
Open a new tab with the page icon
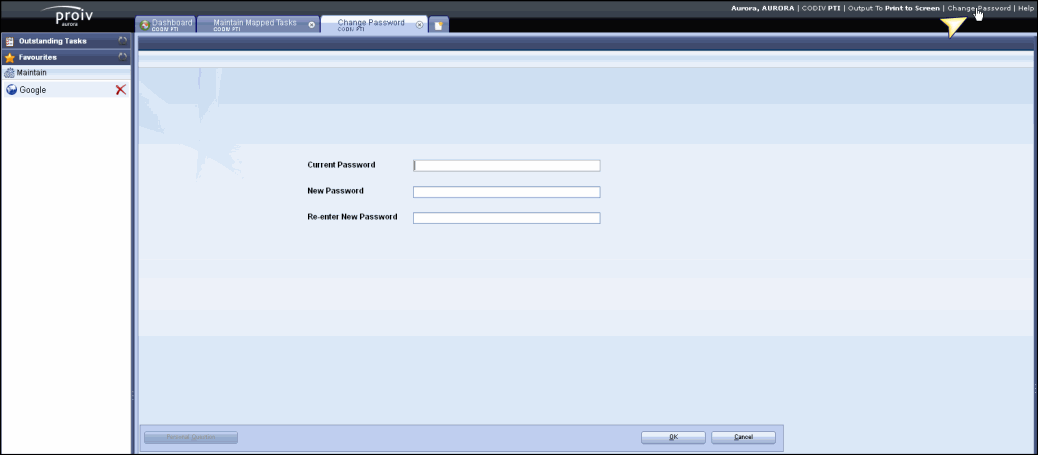[438, 25]
